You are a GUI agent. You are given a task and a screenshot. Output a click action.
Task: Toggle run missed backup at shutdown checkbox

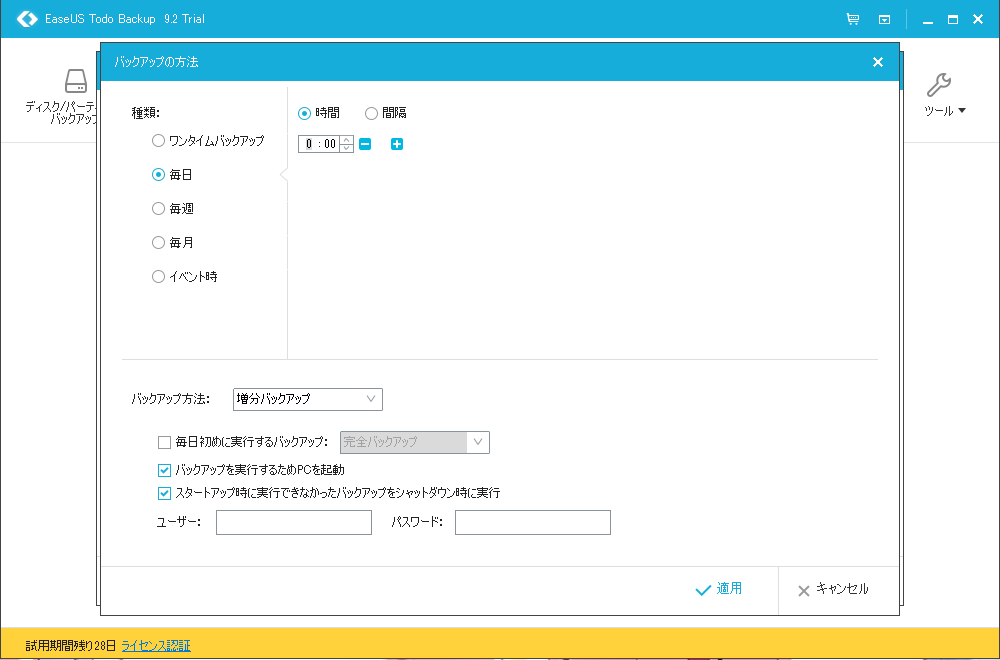point(165,494)
